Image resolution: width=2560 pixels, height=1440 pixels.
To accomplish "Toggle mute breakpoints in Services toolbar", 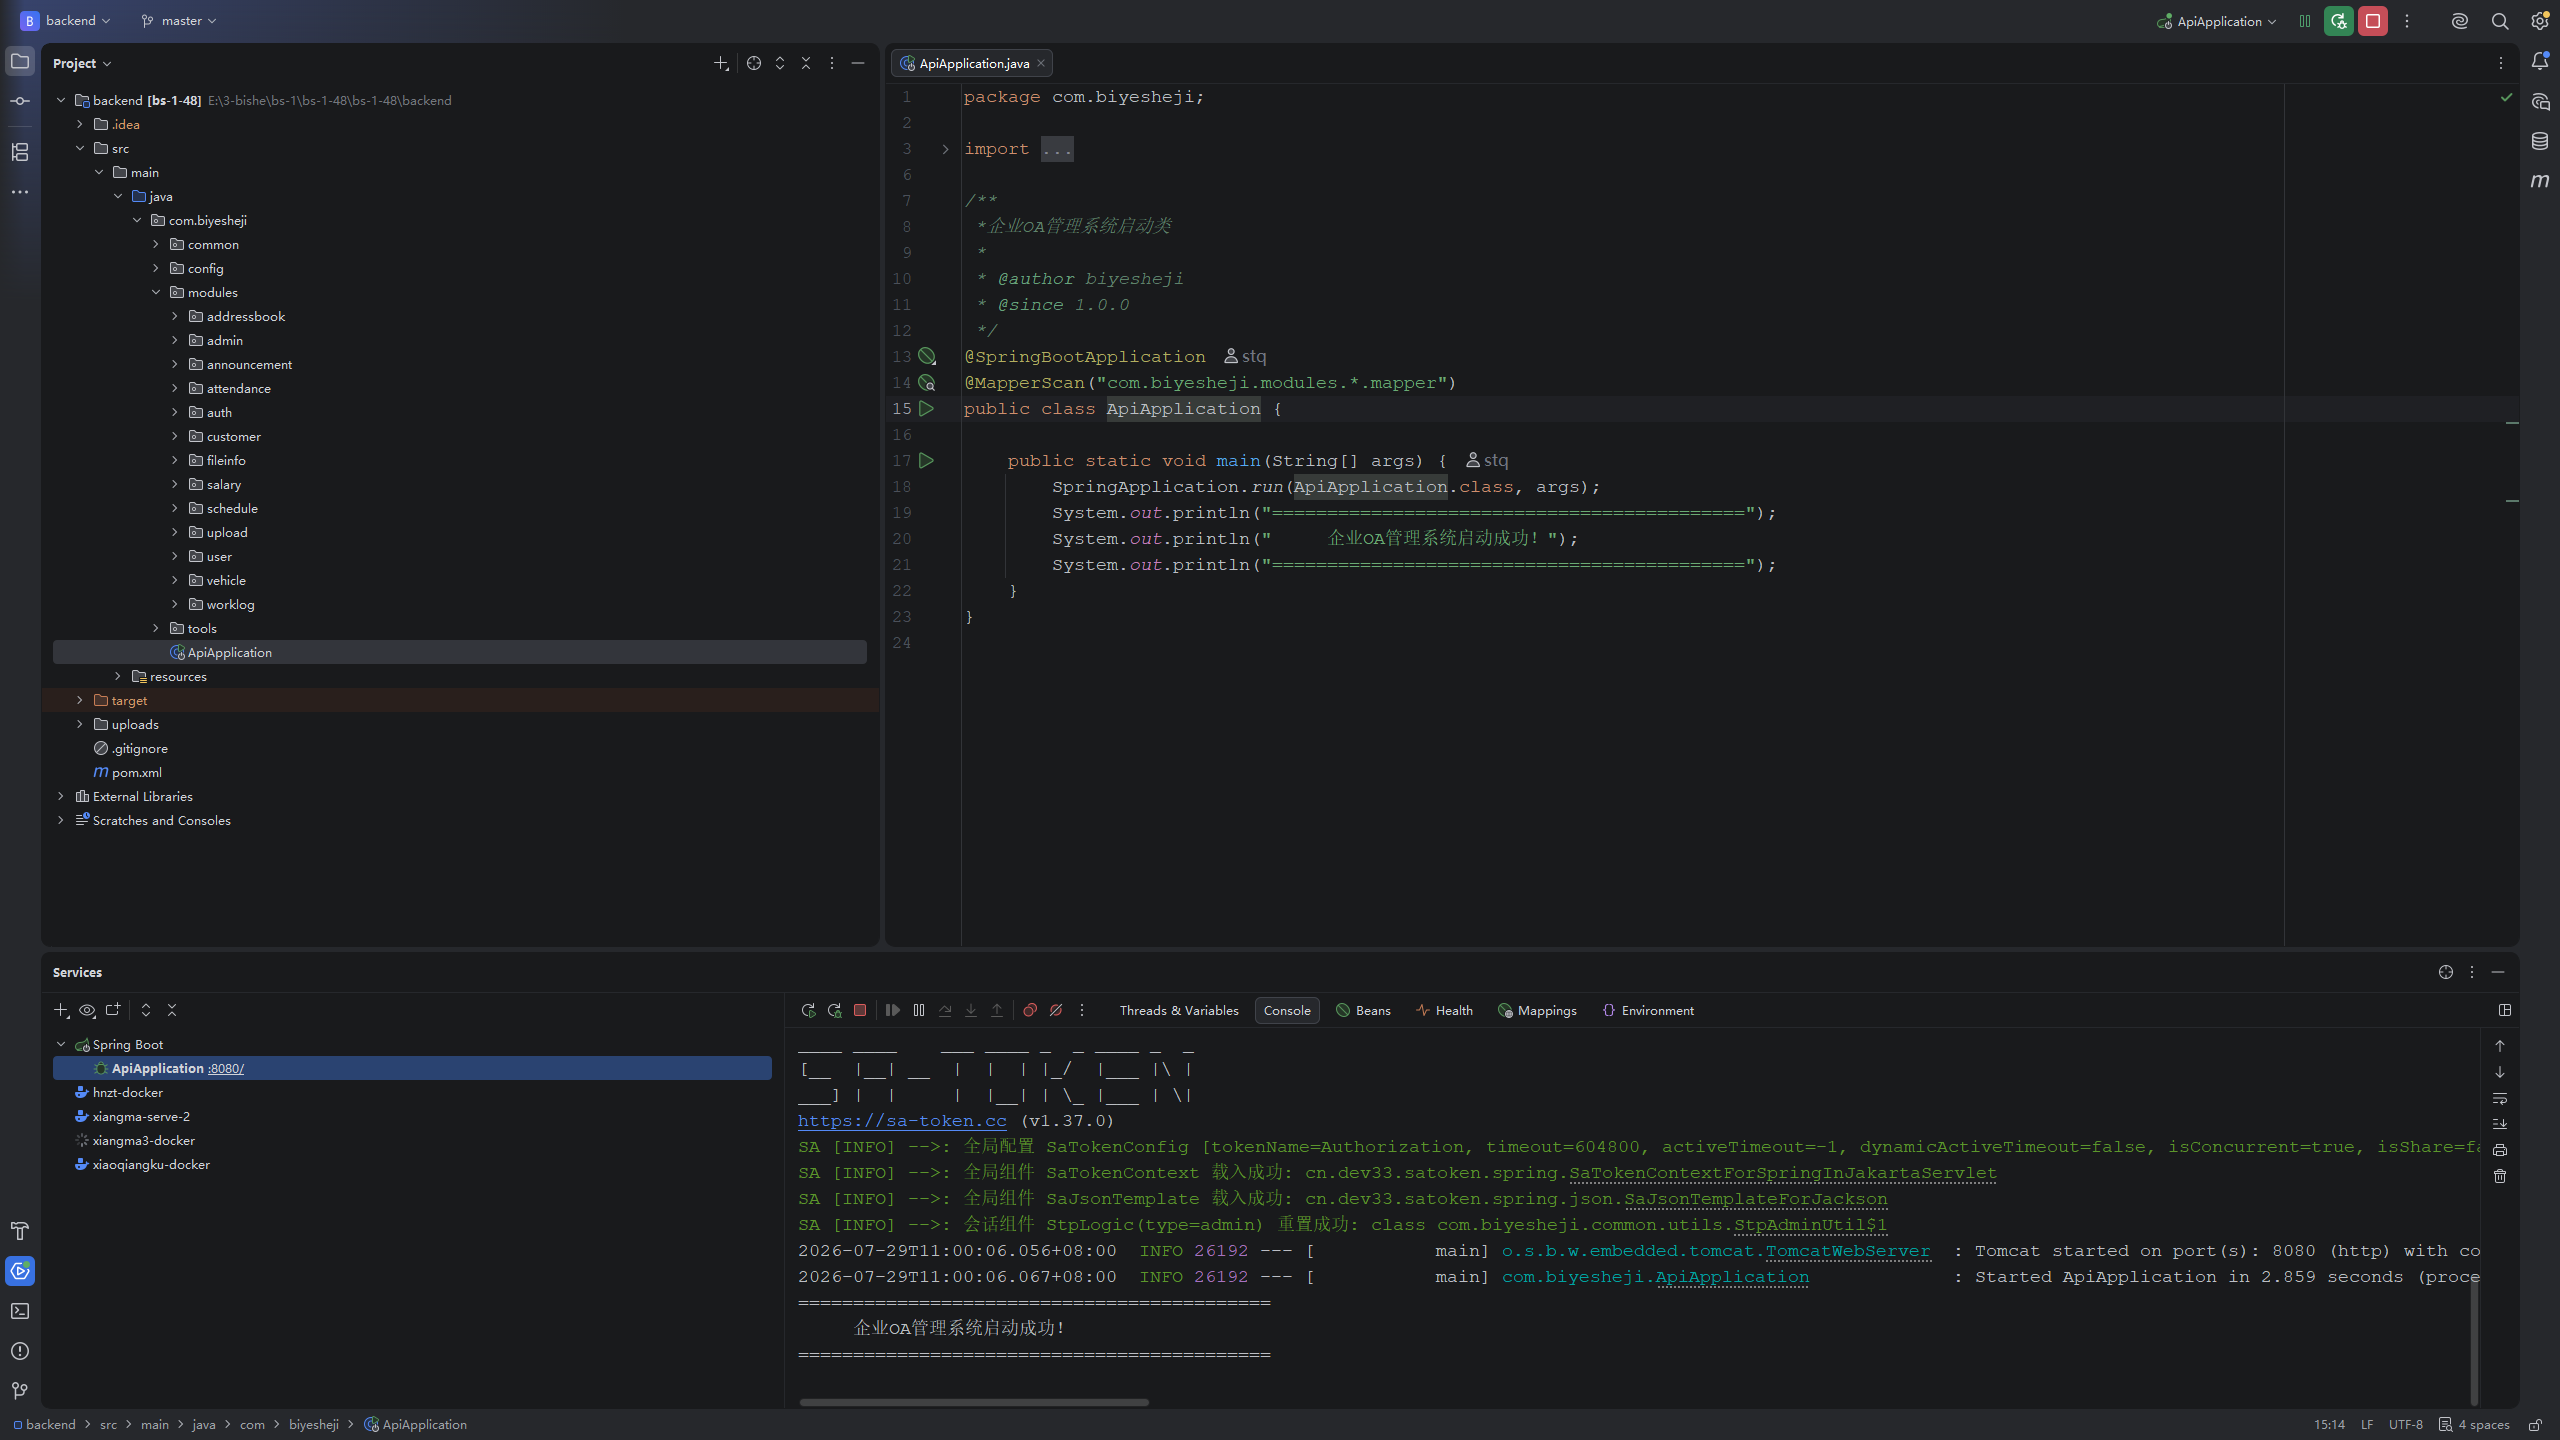I will tap(1056, 1011).
